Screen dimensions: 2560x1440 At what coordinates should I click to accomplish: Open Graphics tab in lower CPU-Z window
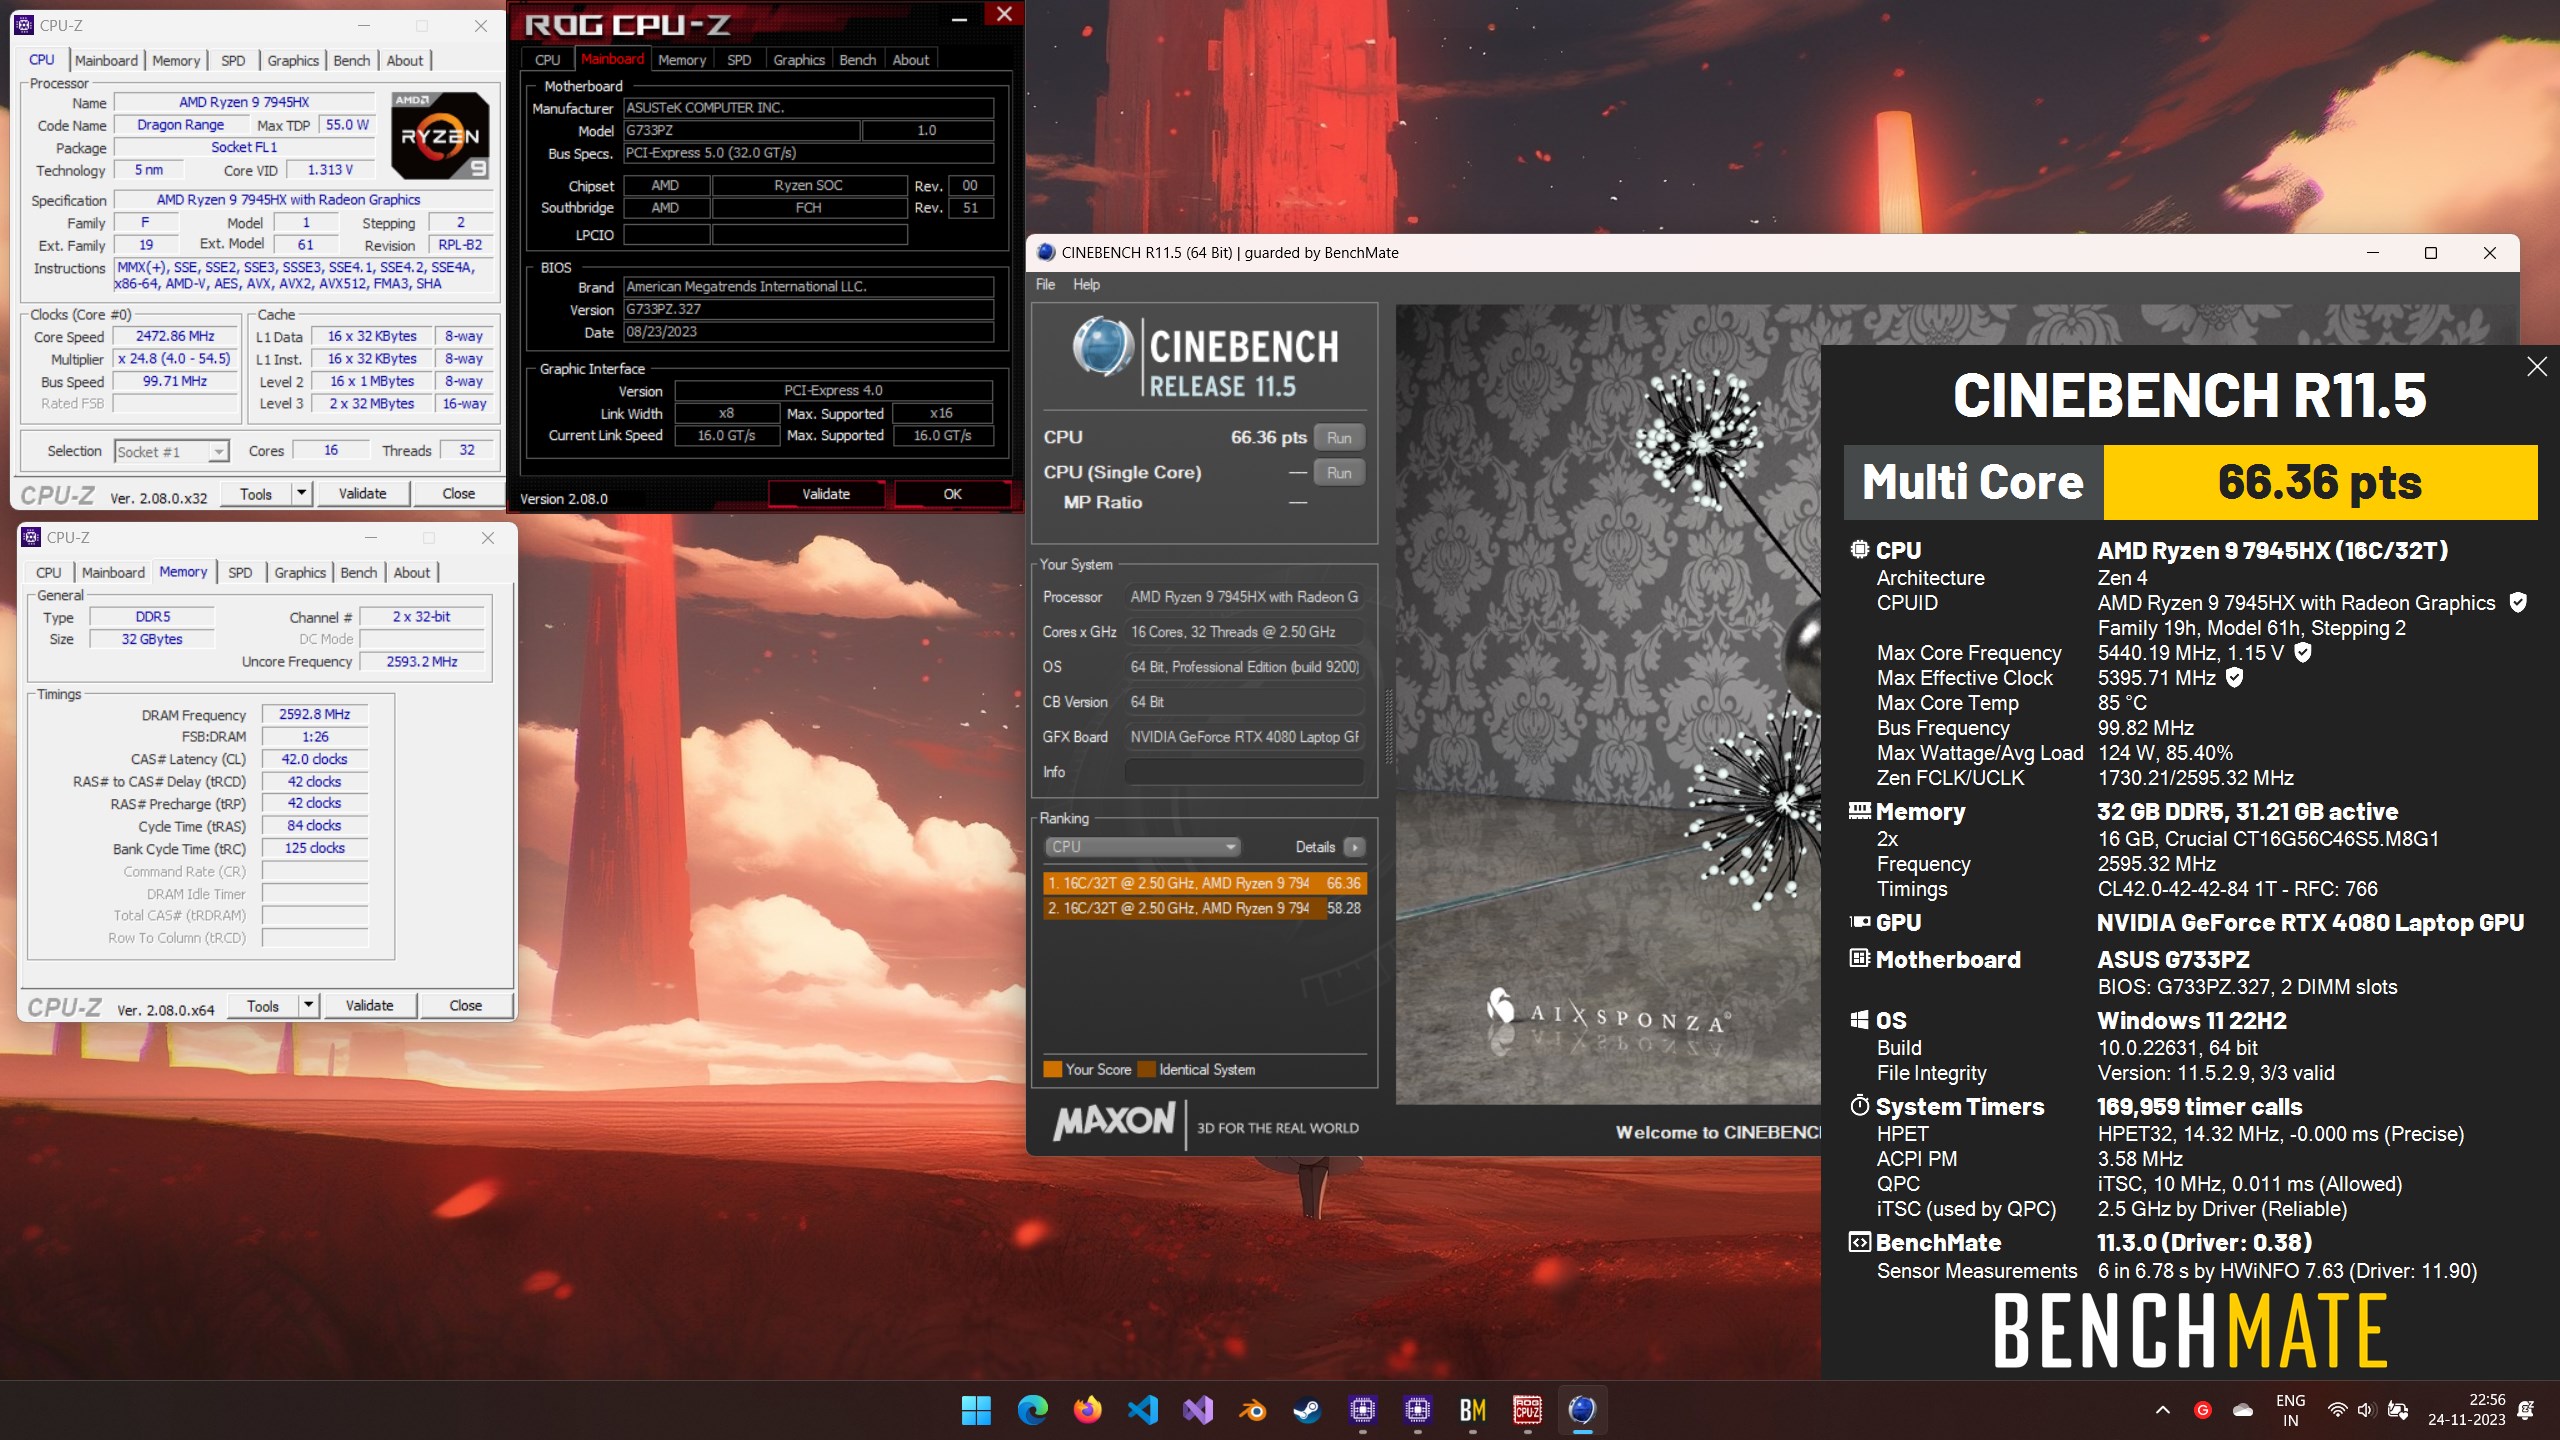pos(300,572)
